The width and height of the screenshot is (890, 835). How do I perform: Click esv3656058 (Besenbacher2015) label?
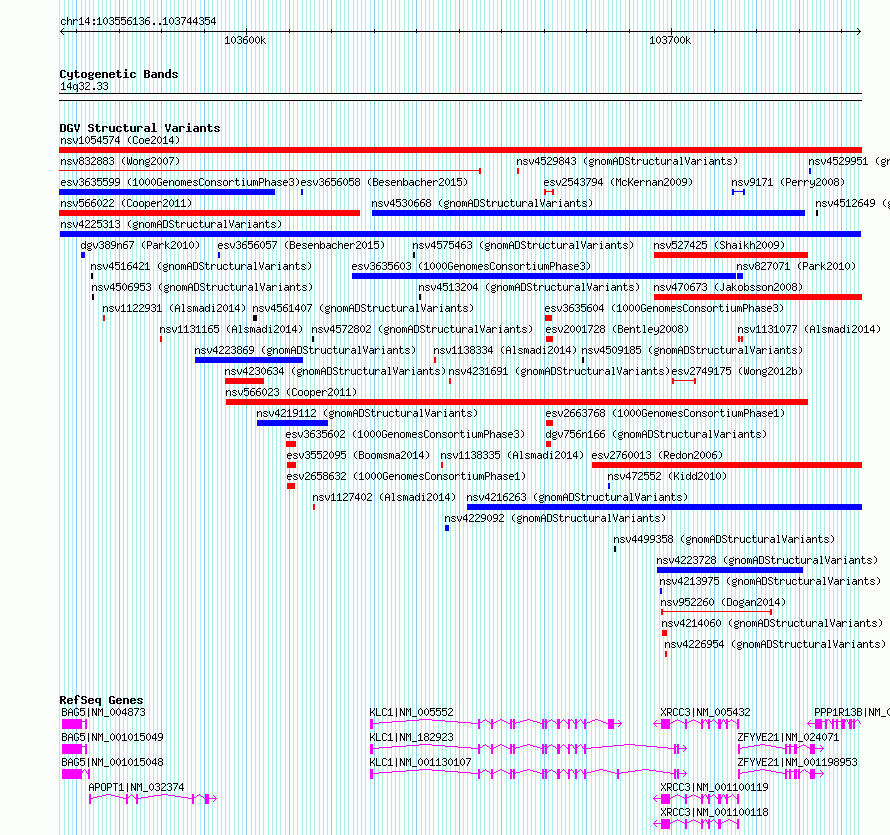click(384, 182)
